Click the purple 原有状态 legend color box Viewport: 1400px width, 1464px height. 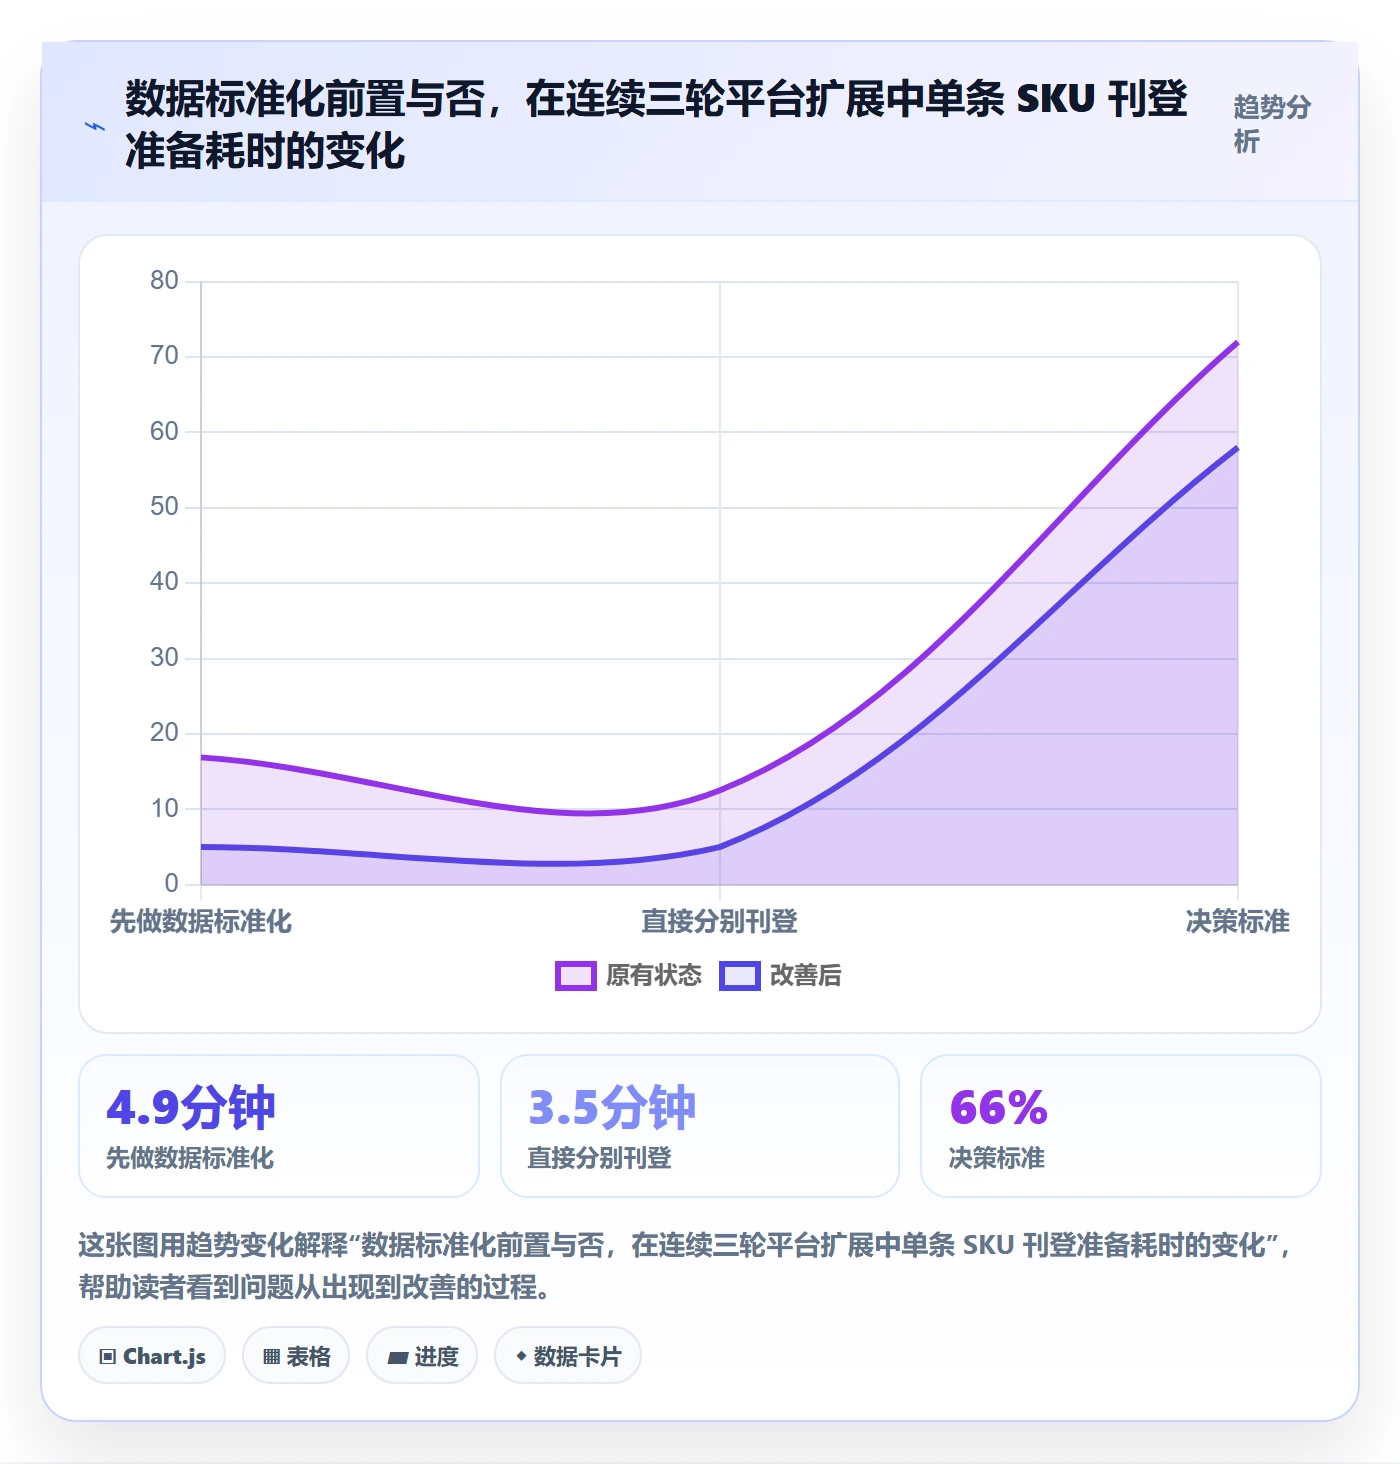tap(576, 975)
